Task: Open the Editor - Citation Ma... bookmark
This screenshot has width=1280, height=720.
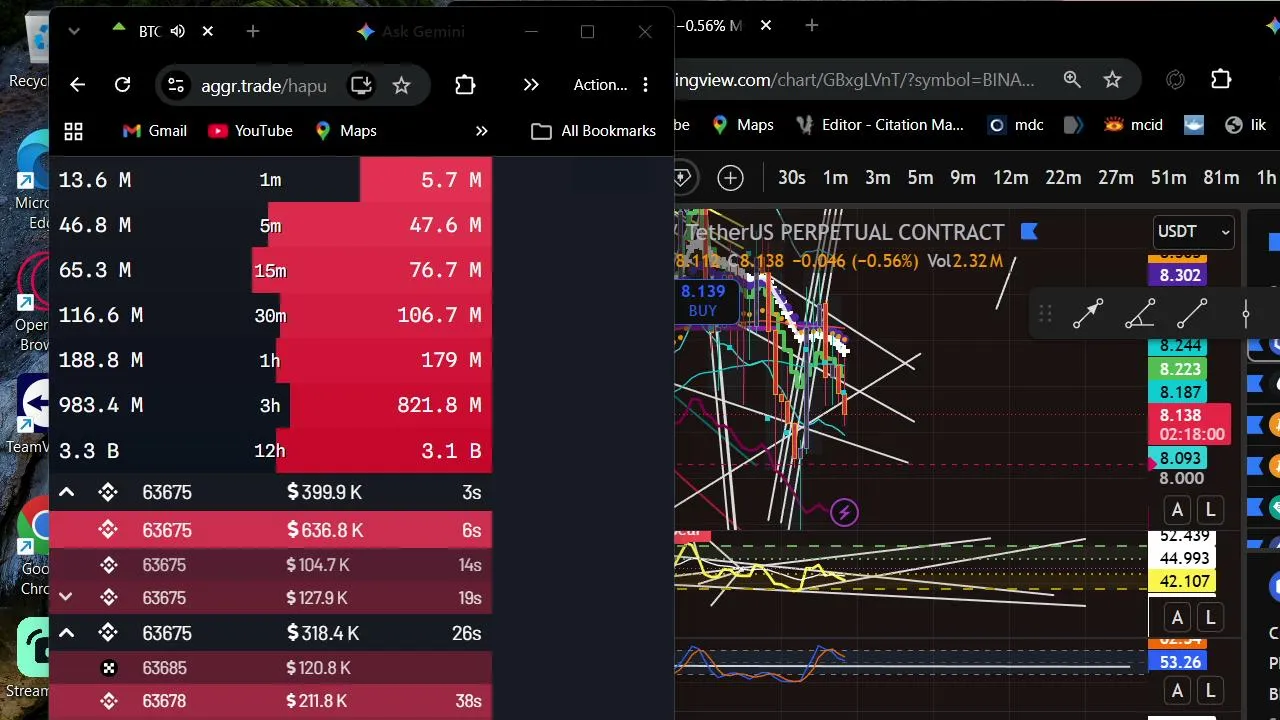Action: 880,125
